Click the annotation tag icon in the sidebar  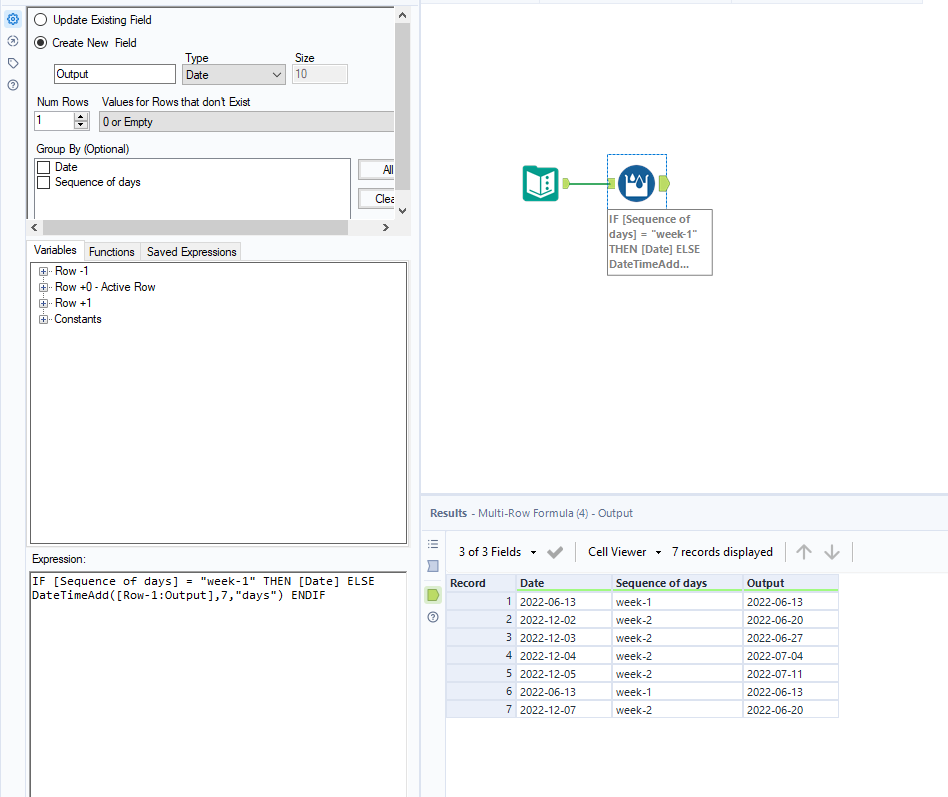tap(13, 62)
